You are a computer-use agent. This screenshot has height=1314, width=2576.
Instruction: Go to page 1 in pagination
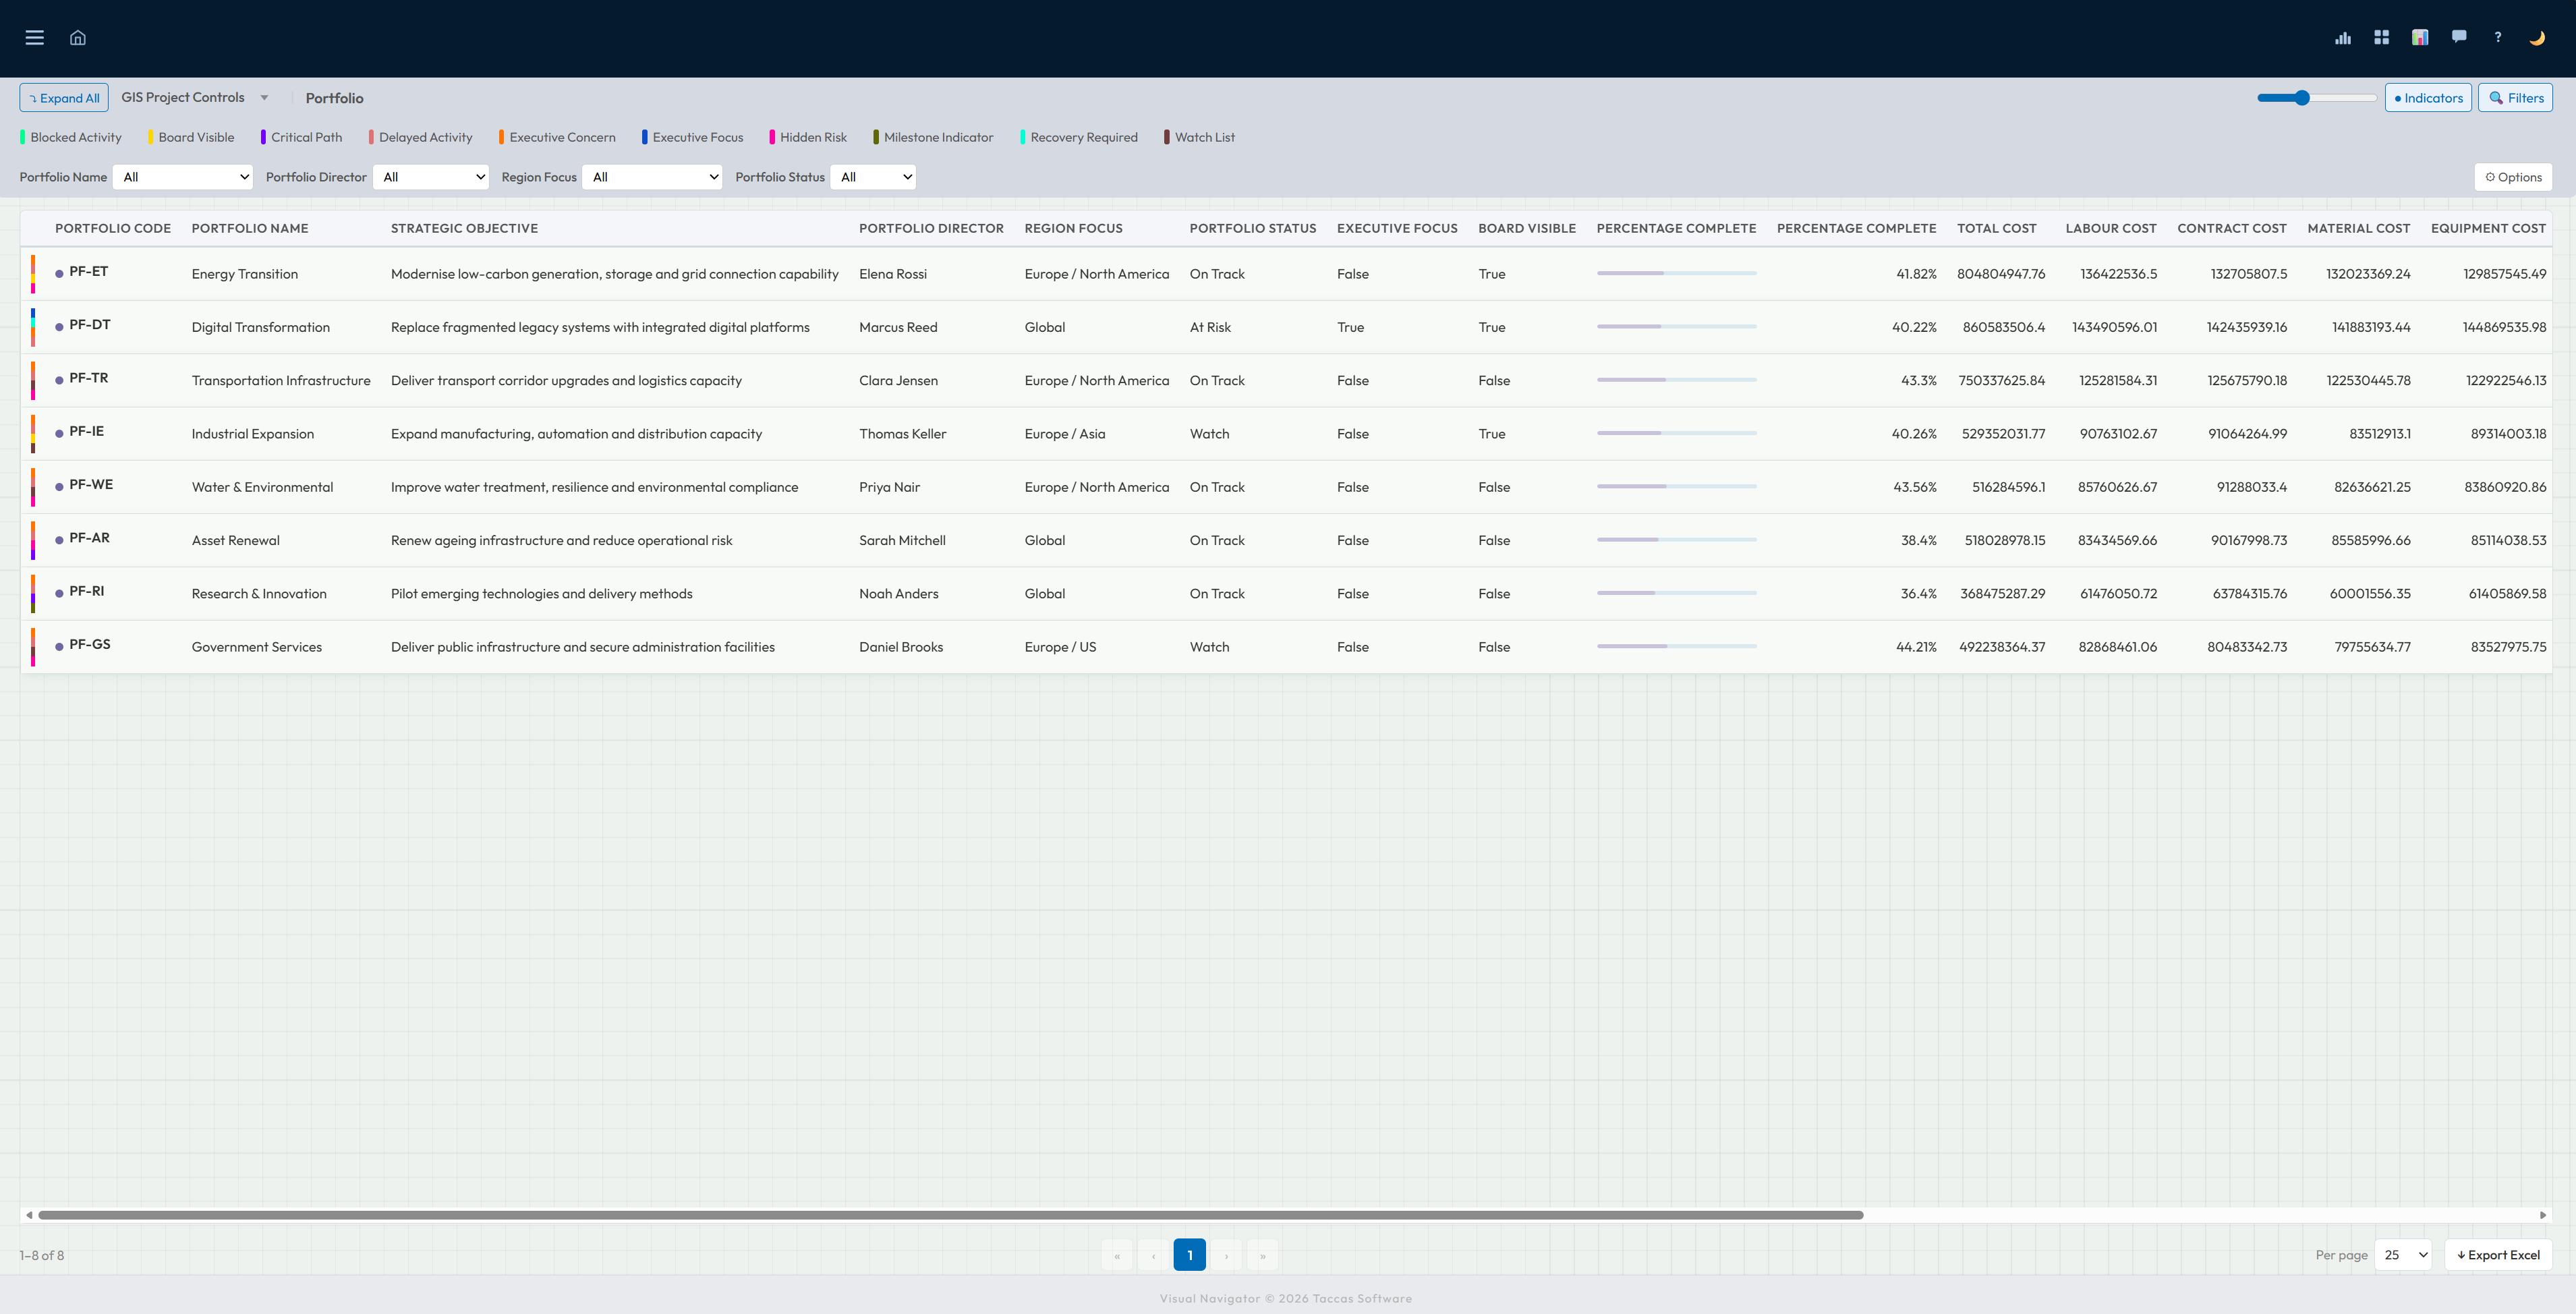click(x=1190, y=1255)
